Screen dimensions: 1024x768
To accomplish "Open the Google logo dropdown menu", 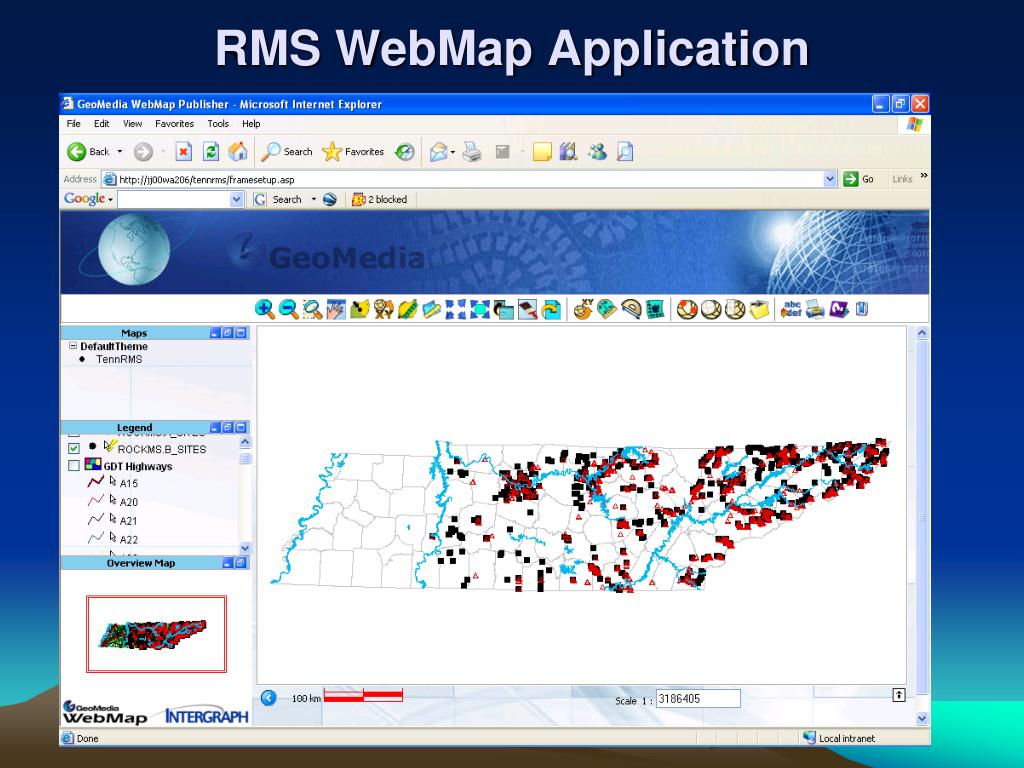I will pos(110,200).
